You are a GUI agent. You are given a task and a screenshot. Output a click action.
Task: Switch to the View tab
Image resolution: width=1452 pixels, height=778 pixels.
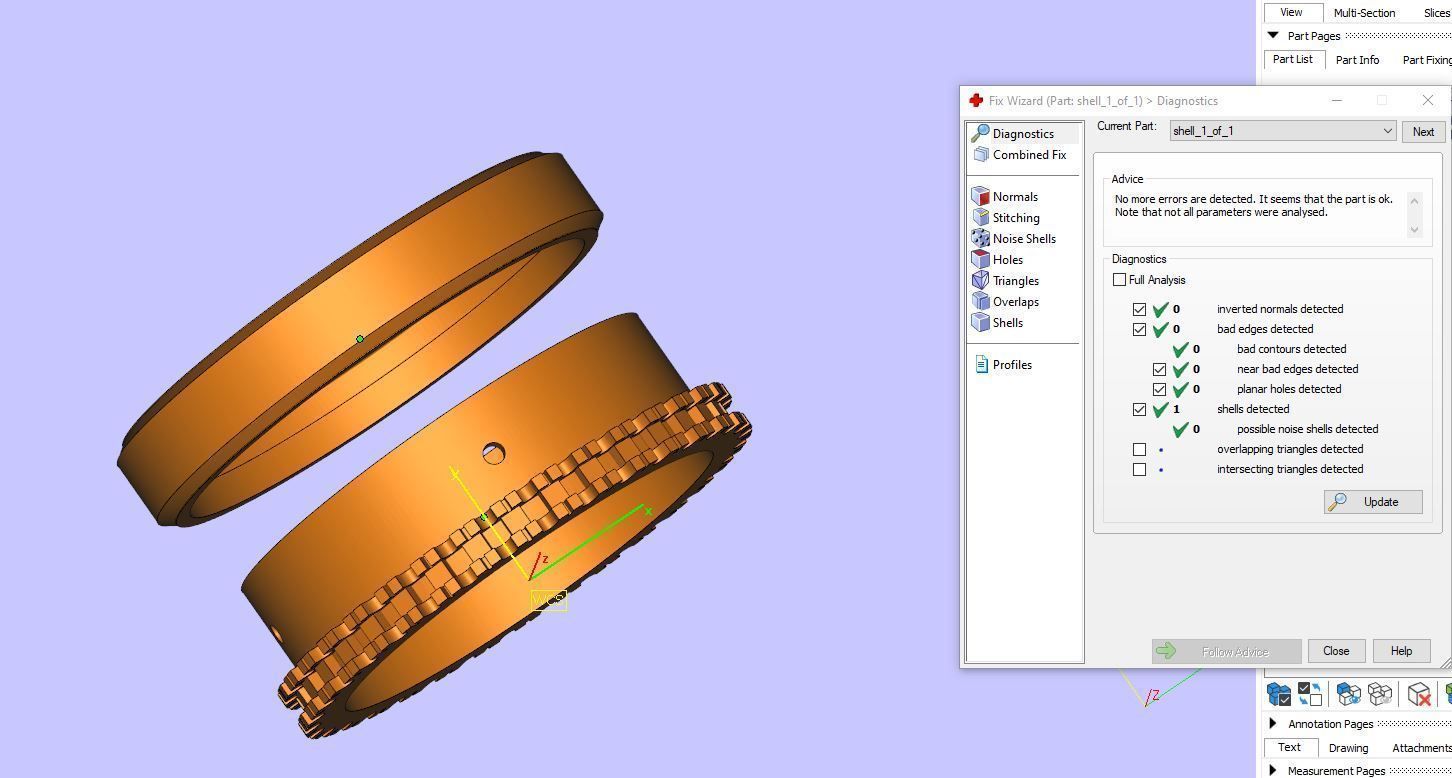(x=1291, y=12)
